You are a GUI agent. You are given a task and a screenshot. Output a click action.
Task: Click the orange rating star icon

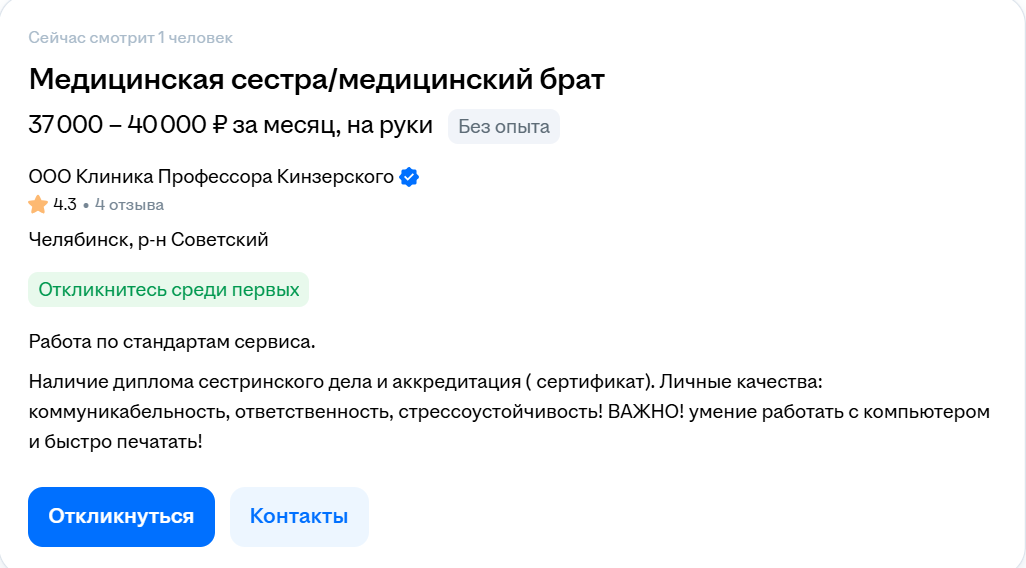[x=38, y=205]
